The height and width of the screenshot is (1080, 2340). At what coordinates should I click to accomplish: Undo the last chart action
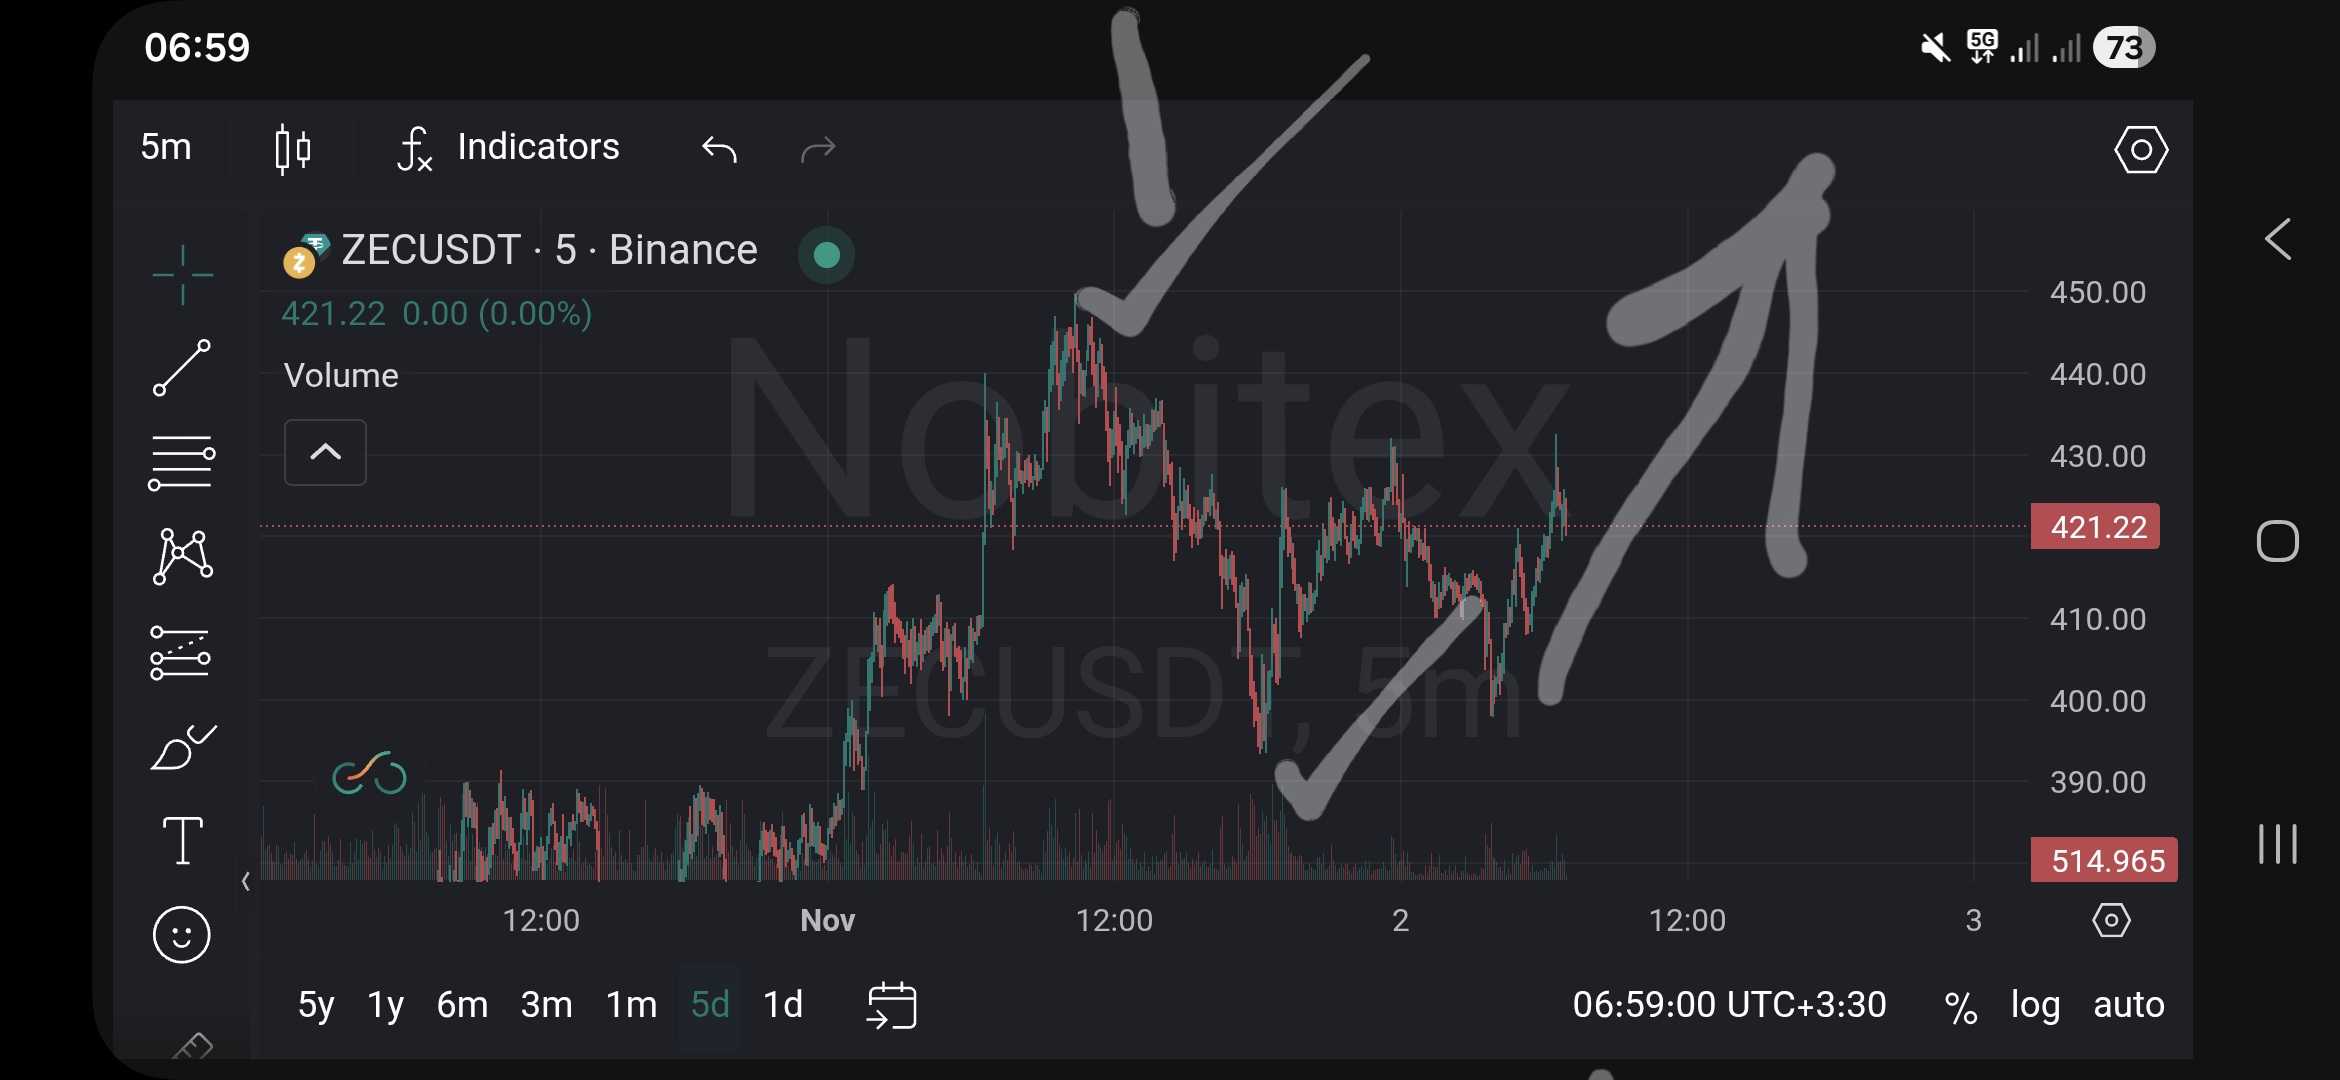click(x=719, y=149)
